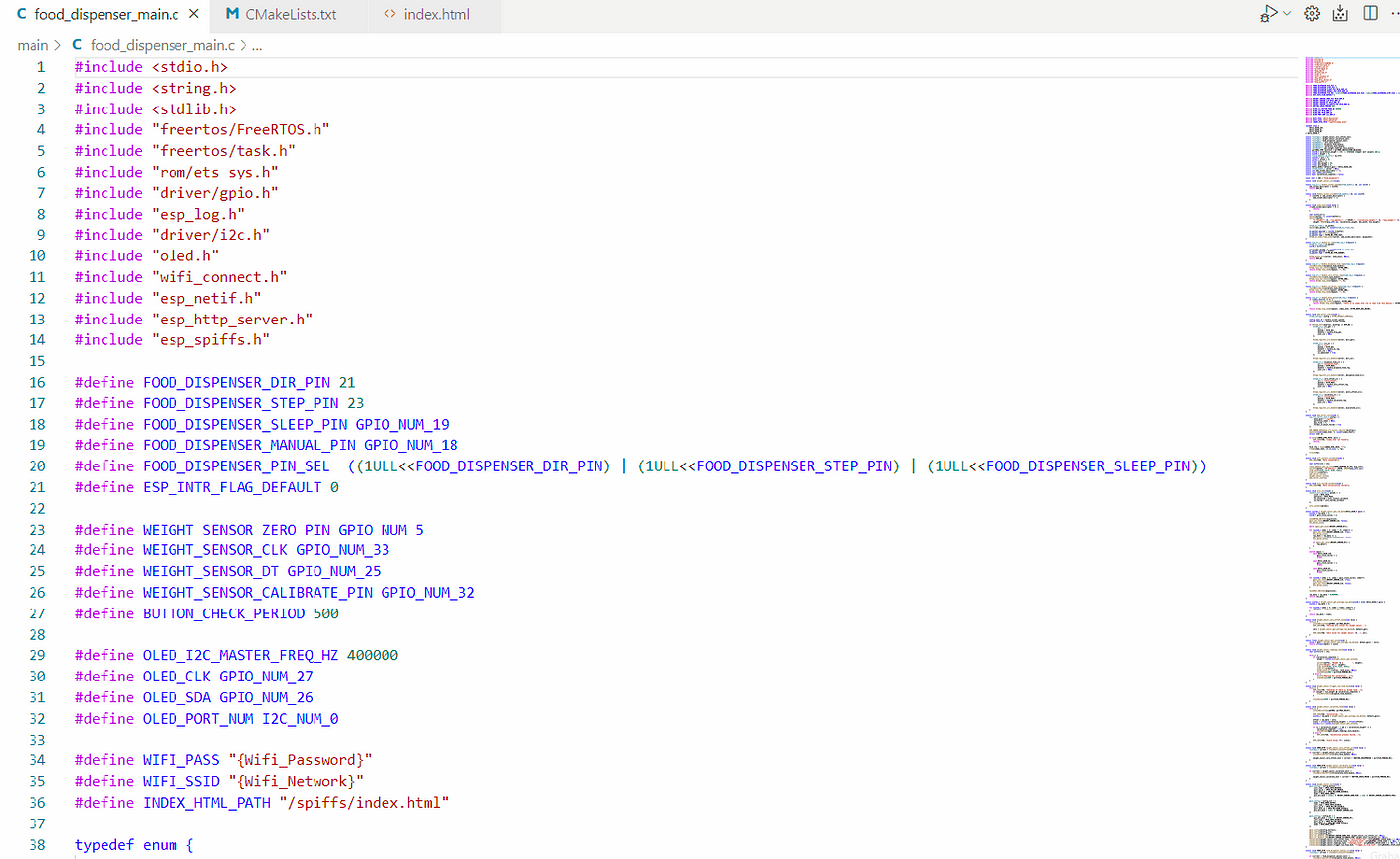Click GPIO_NUM_26 on OLED_SDA line

(266, 697)
